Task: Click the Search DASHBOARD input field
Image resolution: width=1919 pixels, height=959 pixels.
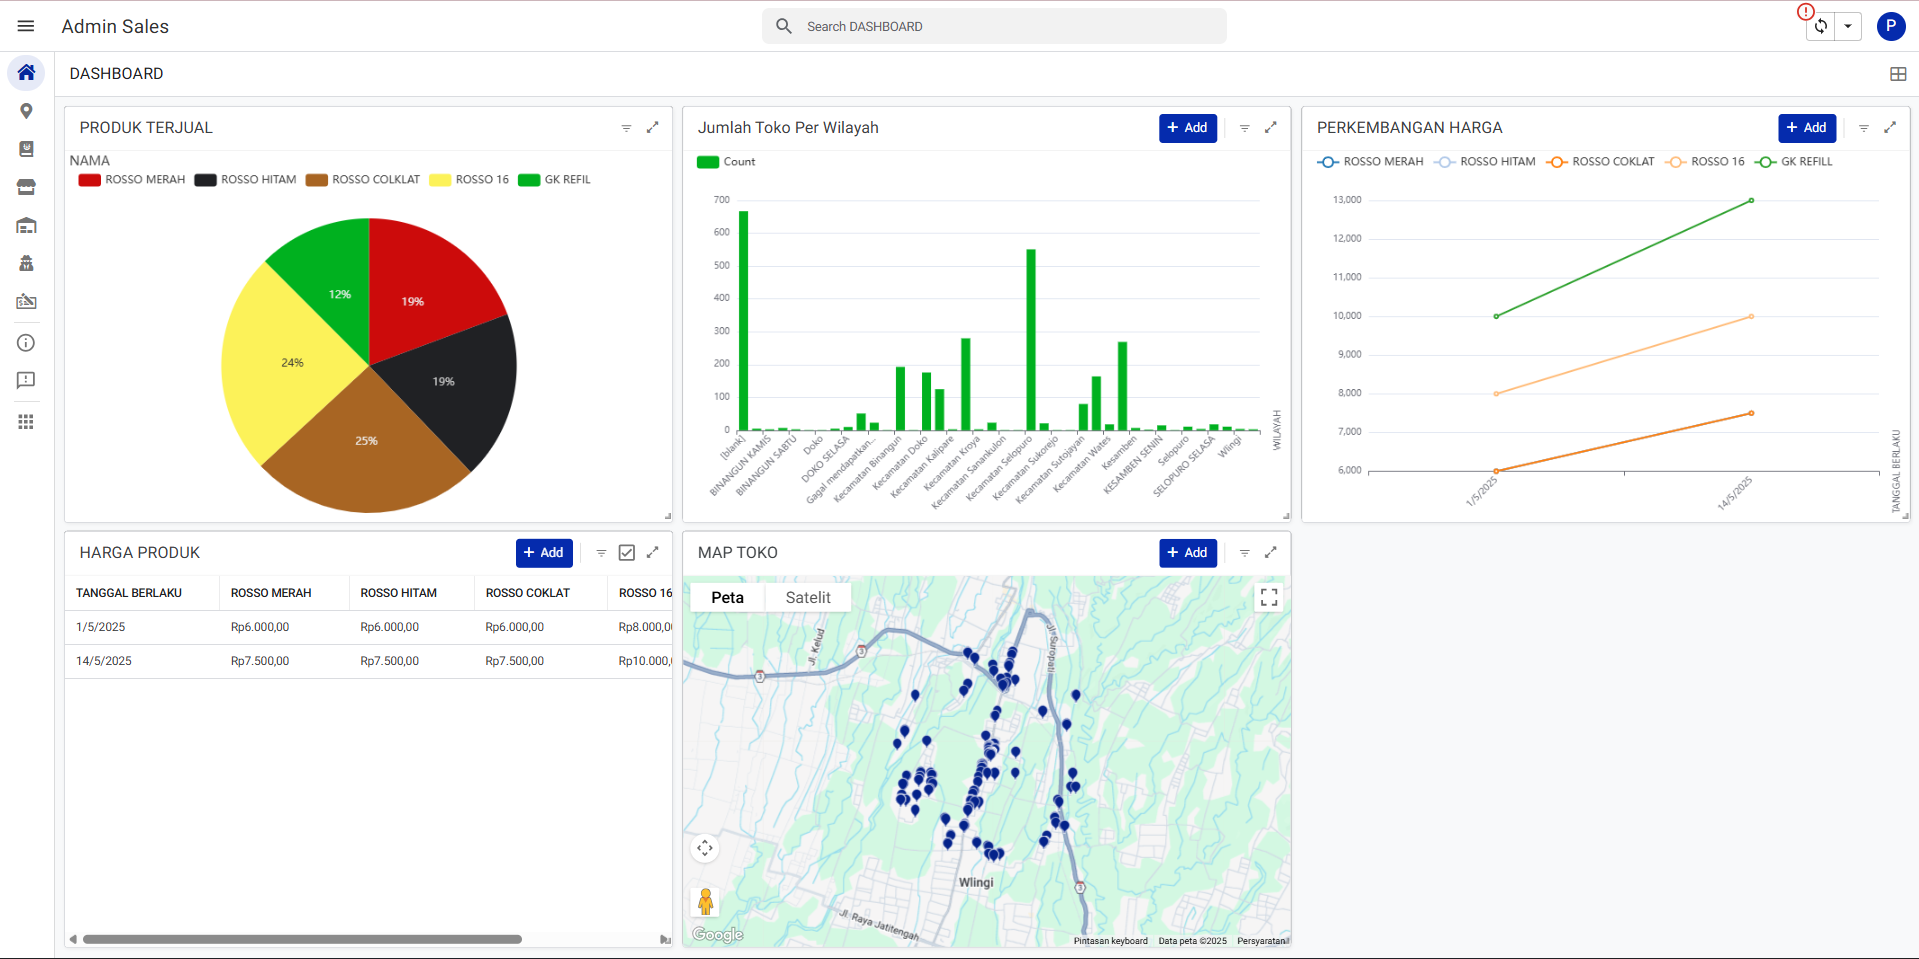Action: [993, 26]
